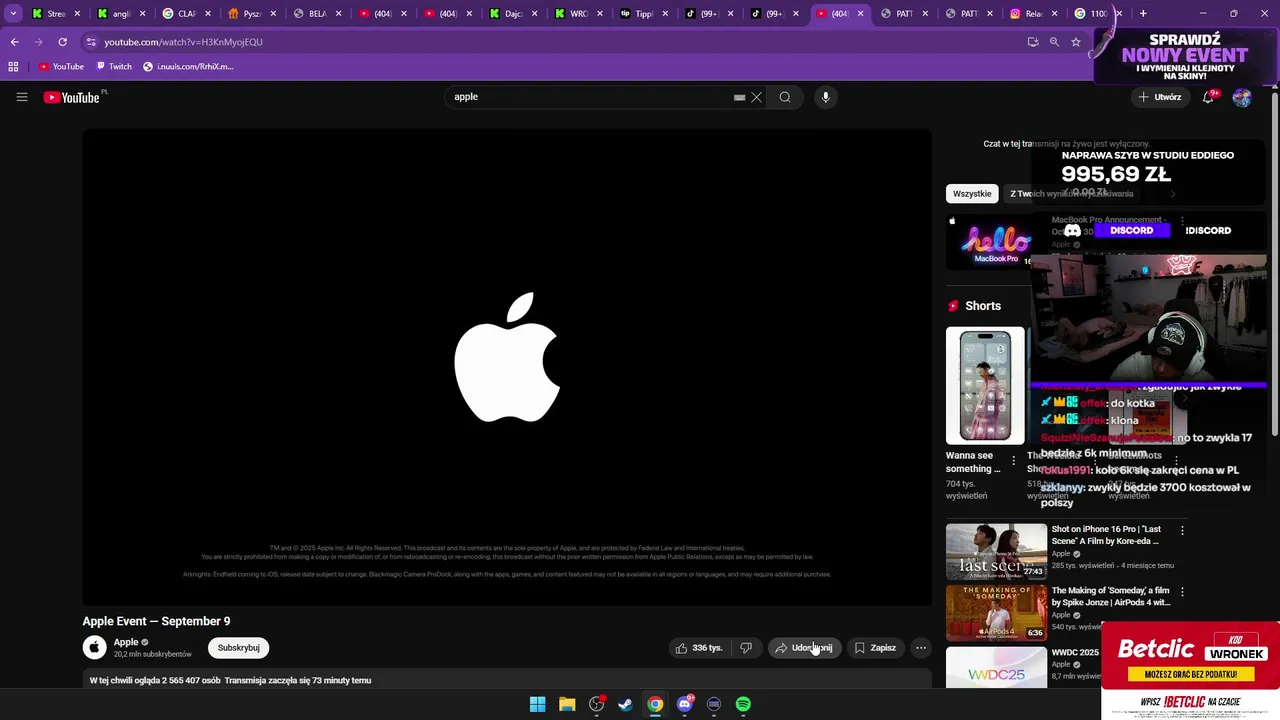The image size is (1280, 720).
Task: Open the account avatar menu
Action: pyautogui.click(x=1242, y=97)
